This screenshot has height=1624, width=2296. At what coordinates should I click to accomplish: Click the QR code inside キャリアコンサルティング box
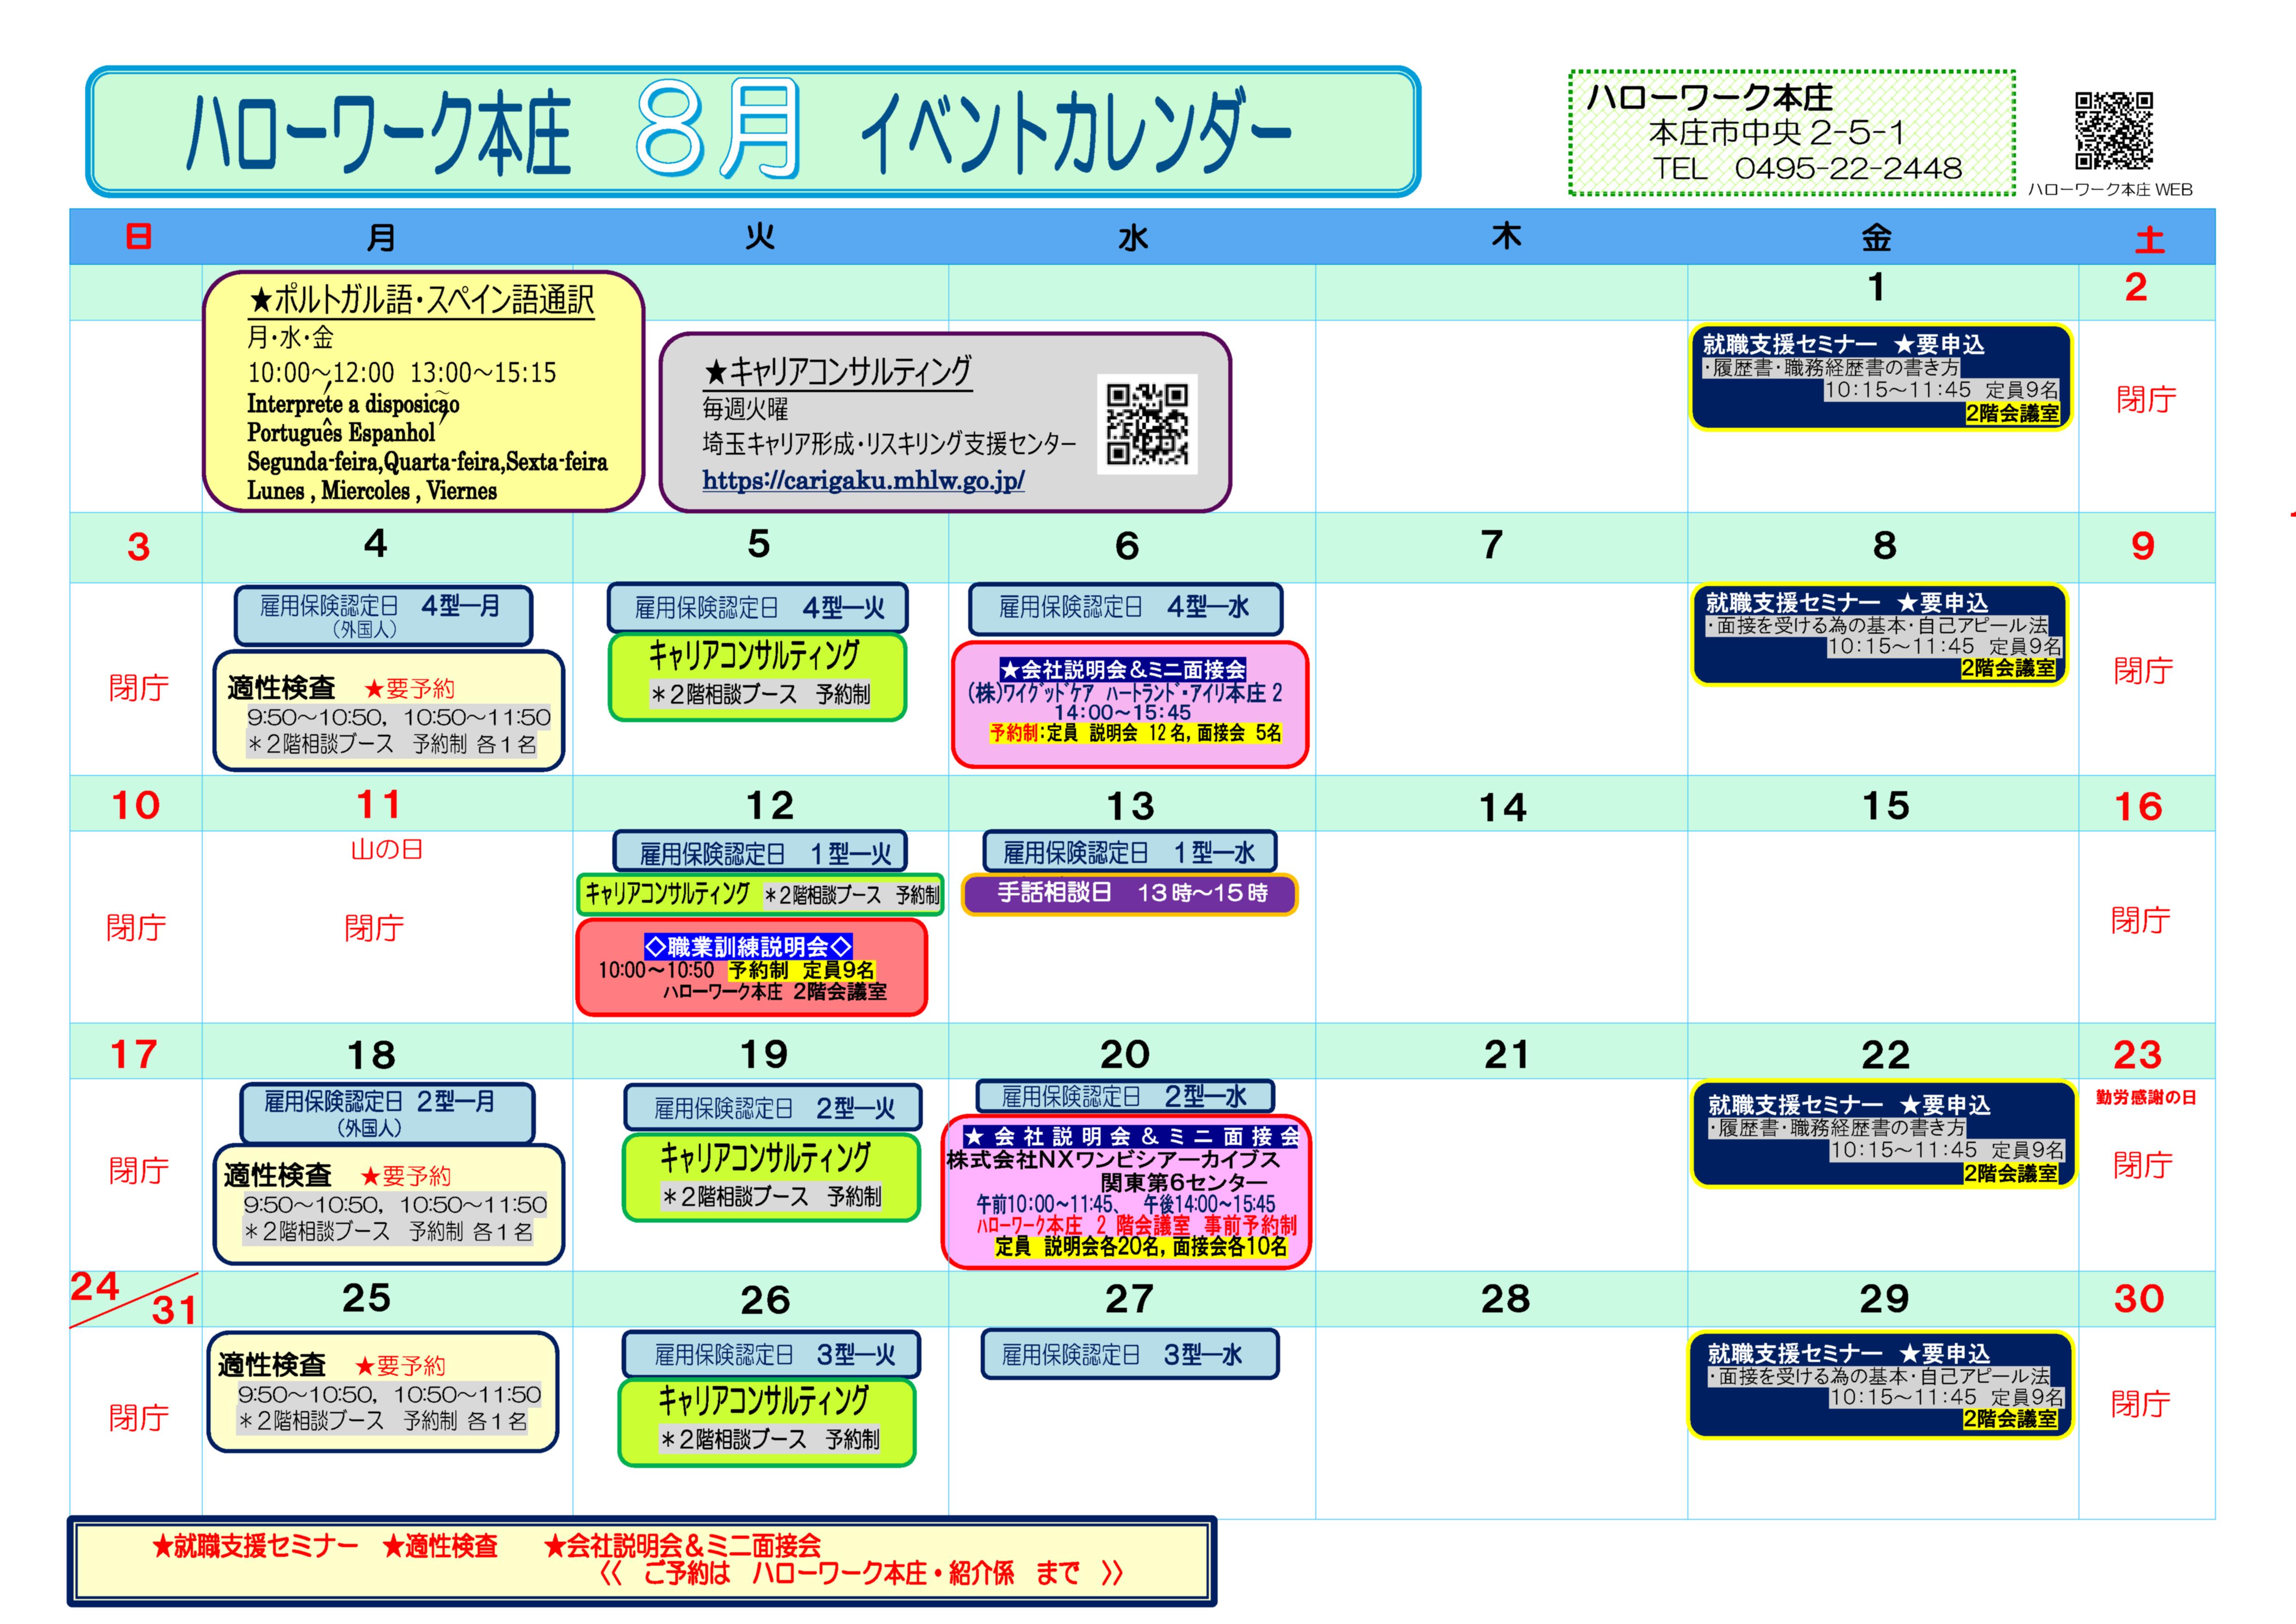[x=1147, y=424]
